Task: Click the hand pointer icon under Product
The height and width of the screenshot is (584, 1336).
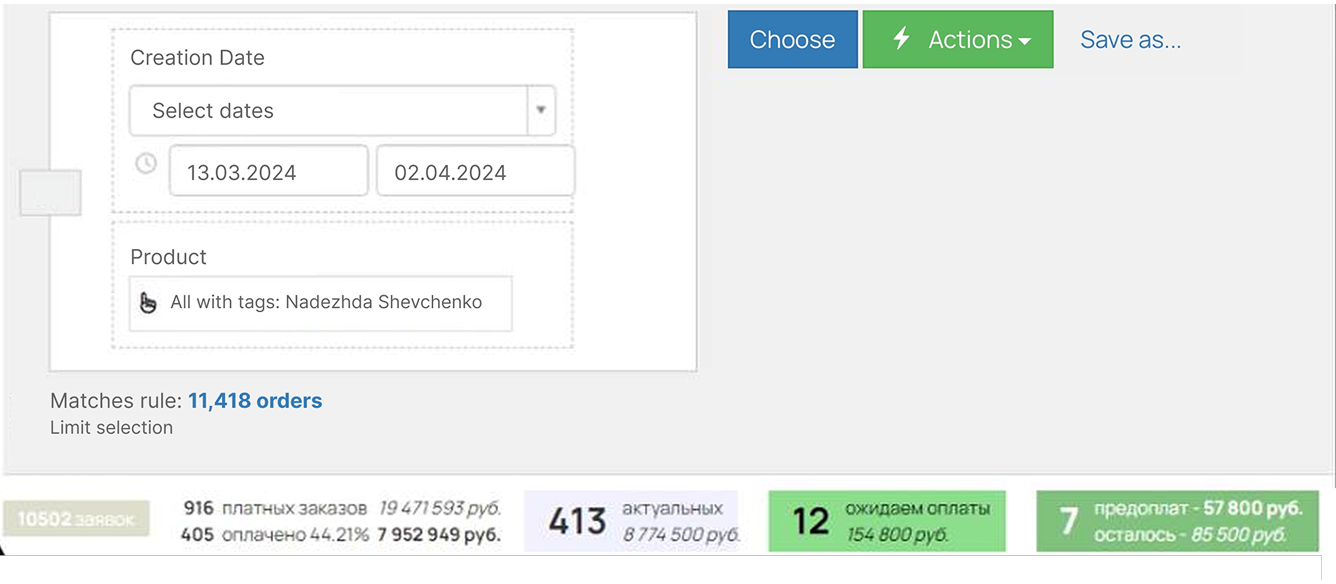Action: [148, 303]
